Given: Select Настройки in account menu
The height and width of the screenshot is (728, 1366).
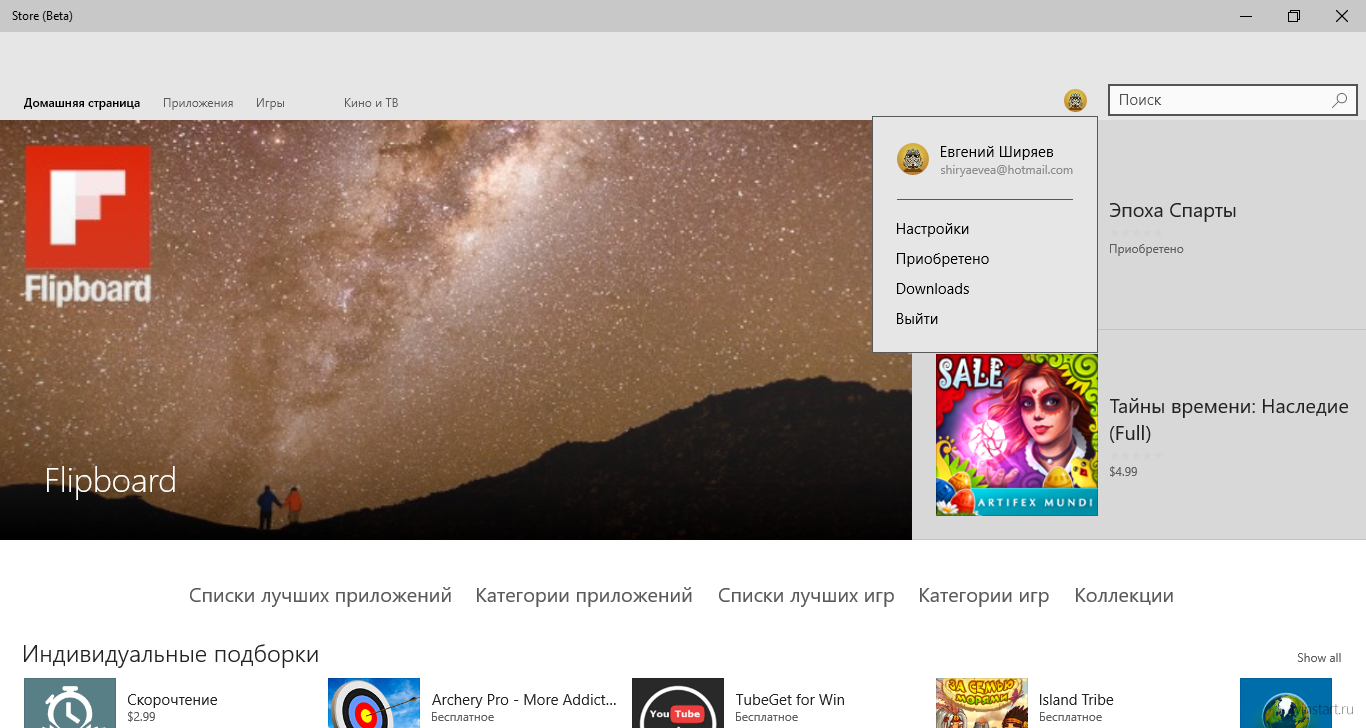Looking at the screenshot, I should [x=932, y=229].
